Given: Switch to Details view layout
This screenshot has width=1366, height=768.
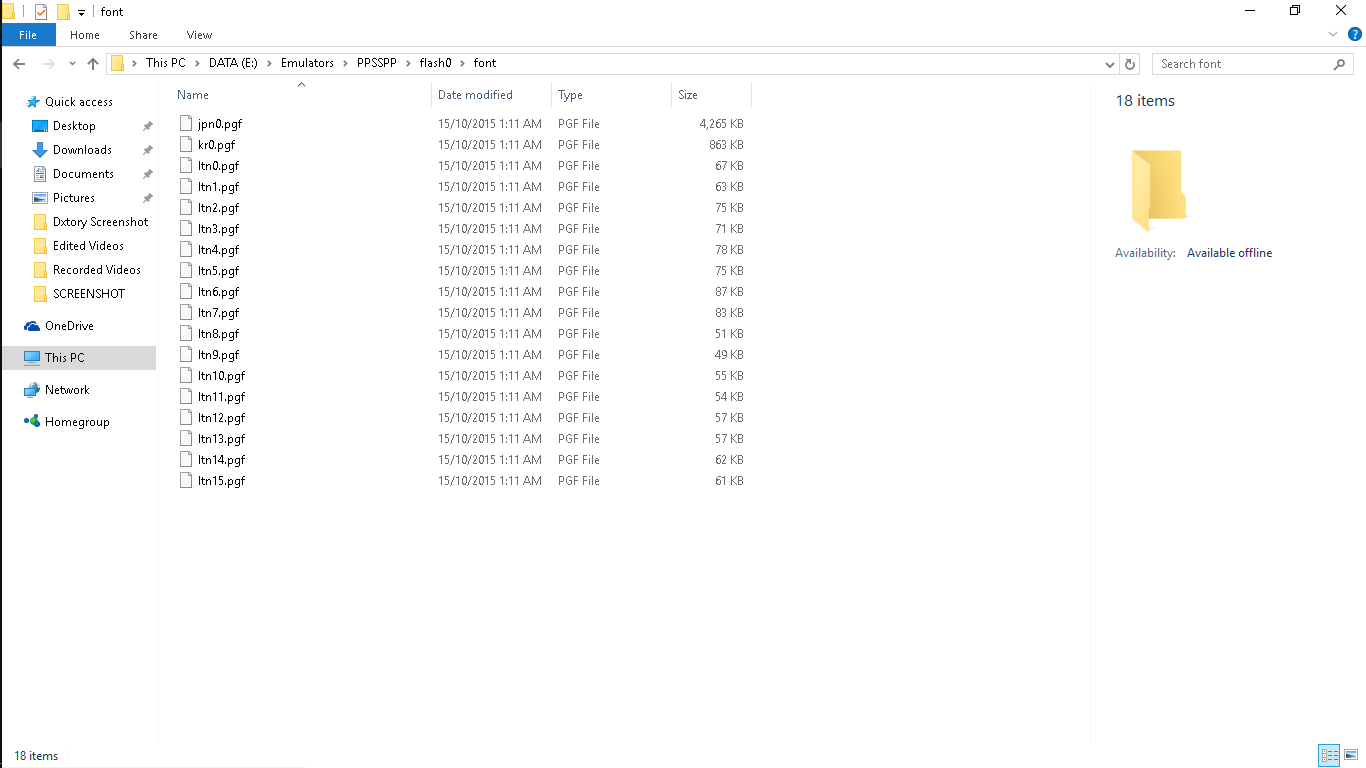Looking at the screenshot, I should pos(1329,756).
